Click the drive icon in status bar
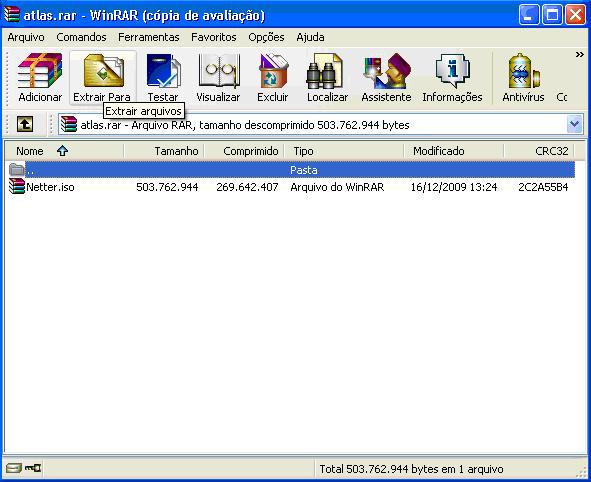 point(14,468)
